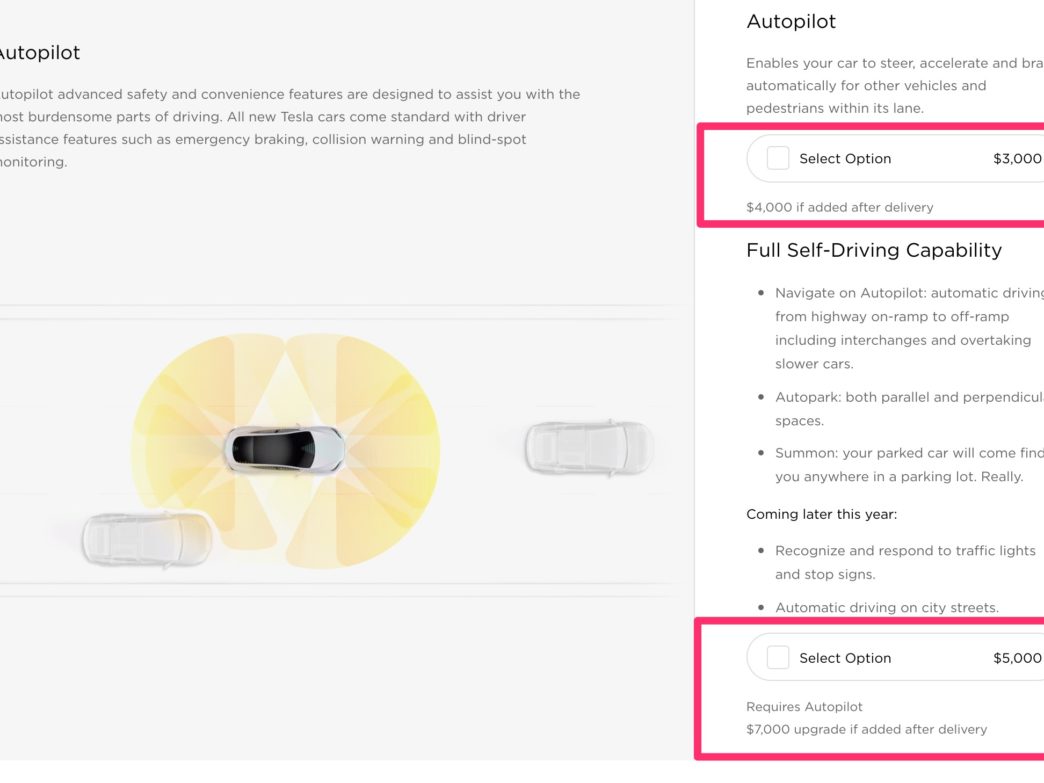
Task: Click the "$7,000 upgrade if added after delivery" text
Action: point(866,729)
